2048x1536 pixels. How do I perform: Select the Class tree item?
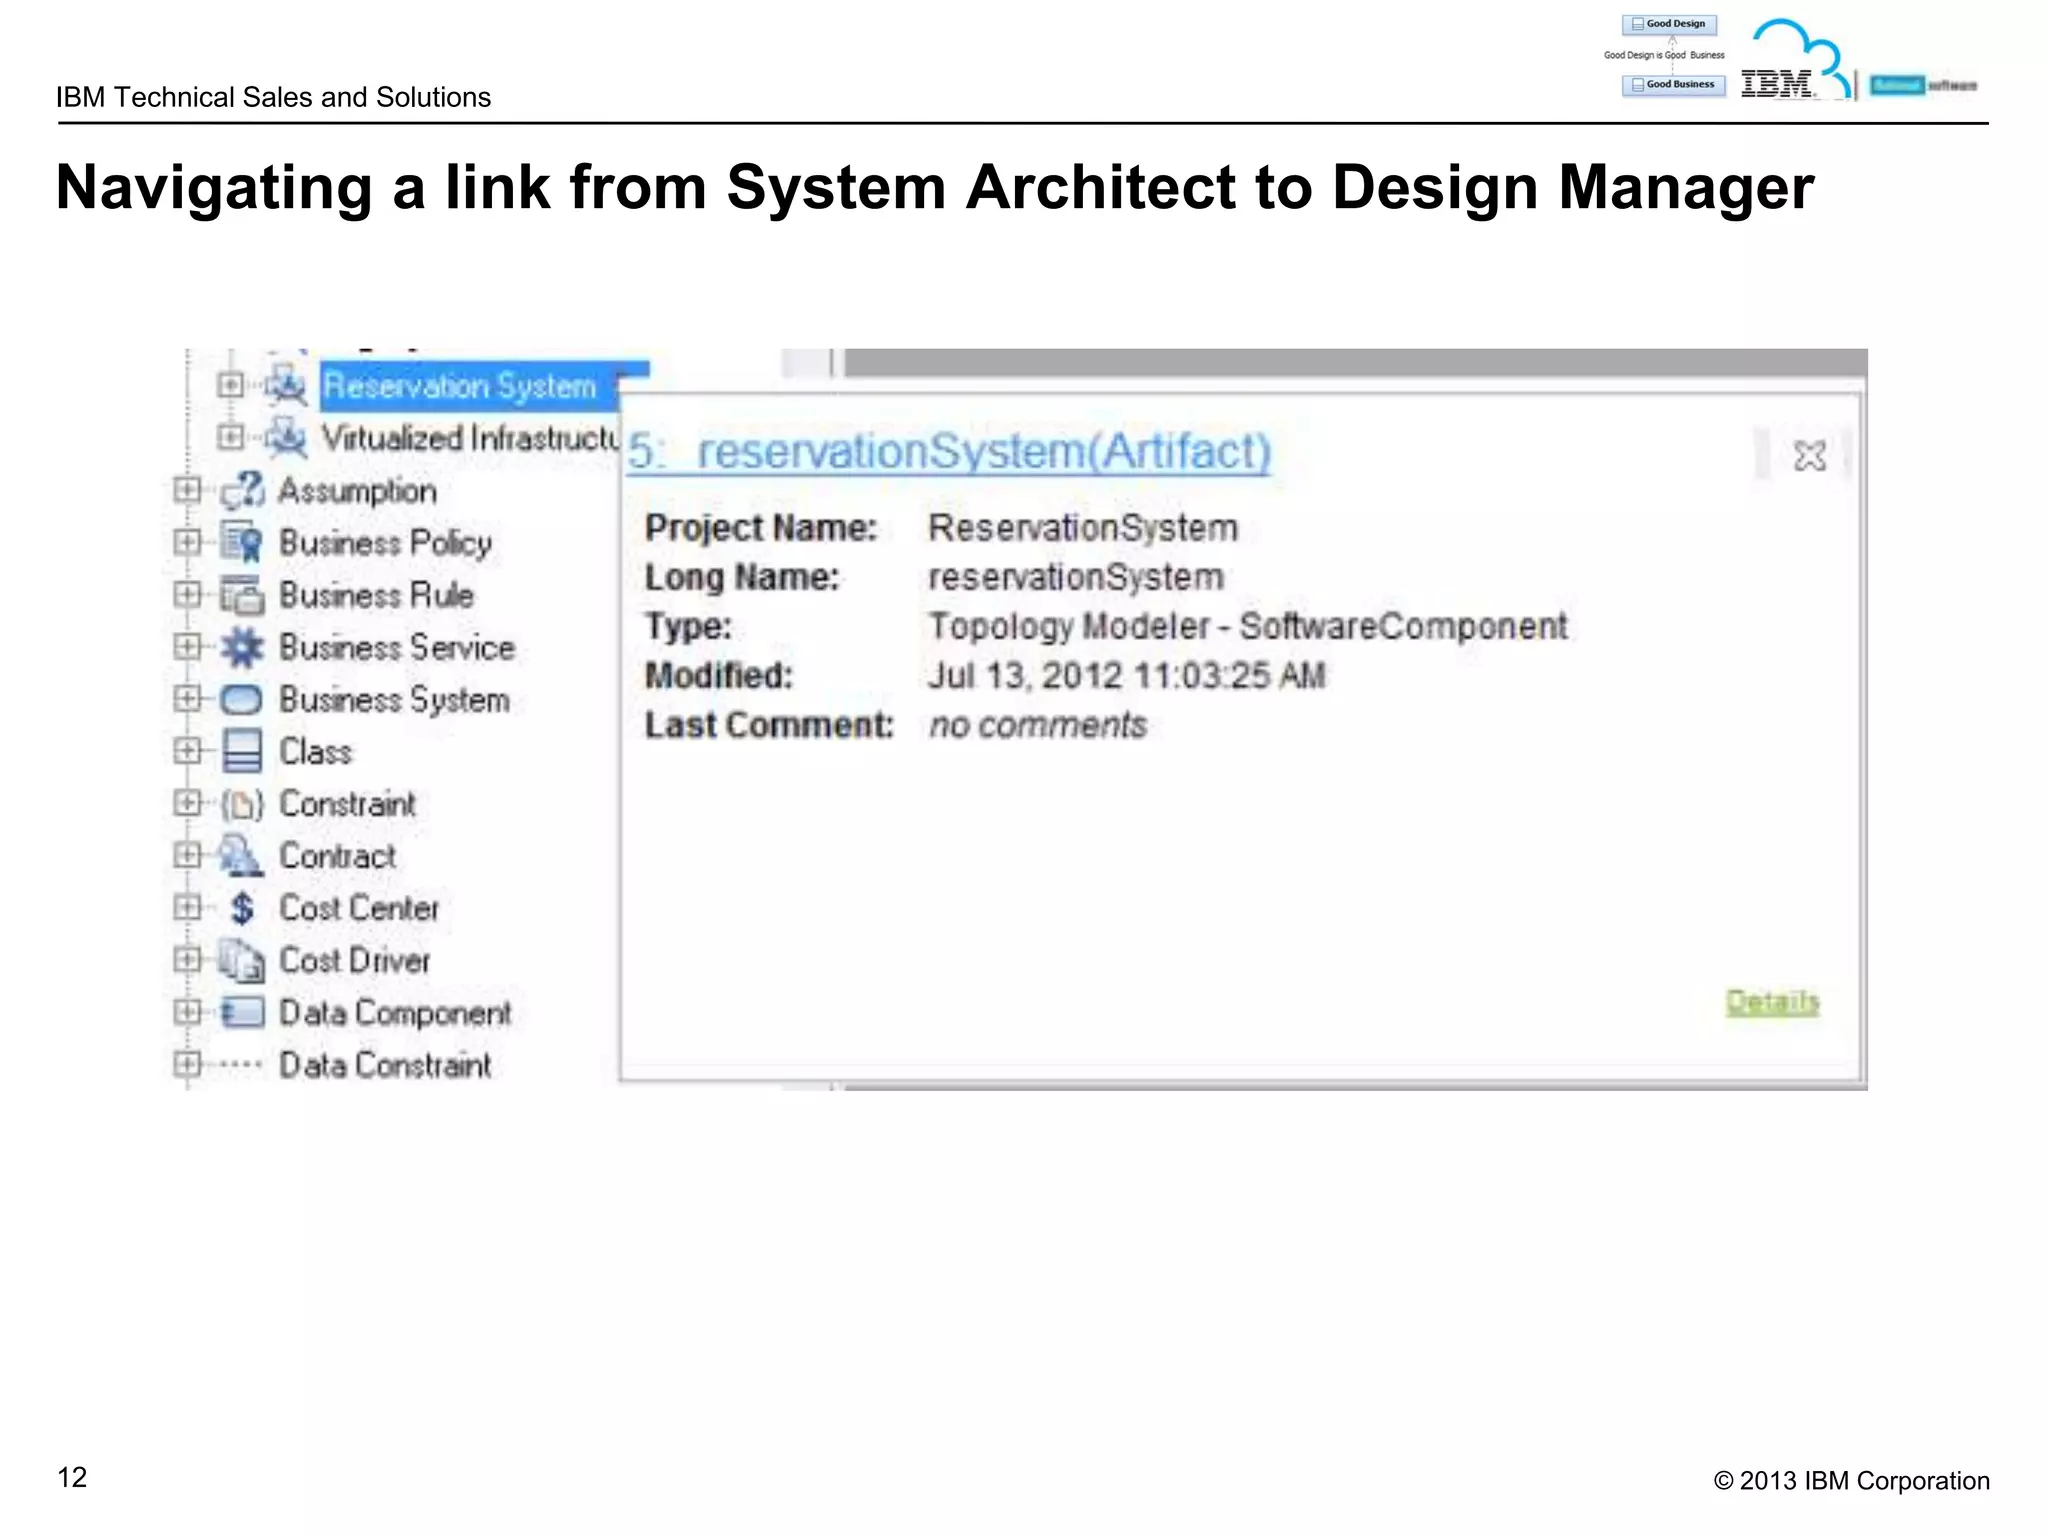point(315,752)
